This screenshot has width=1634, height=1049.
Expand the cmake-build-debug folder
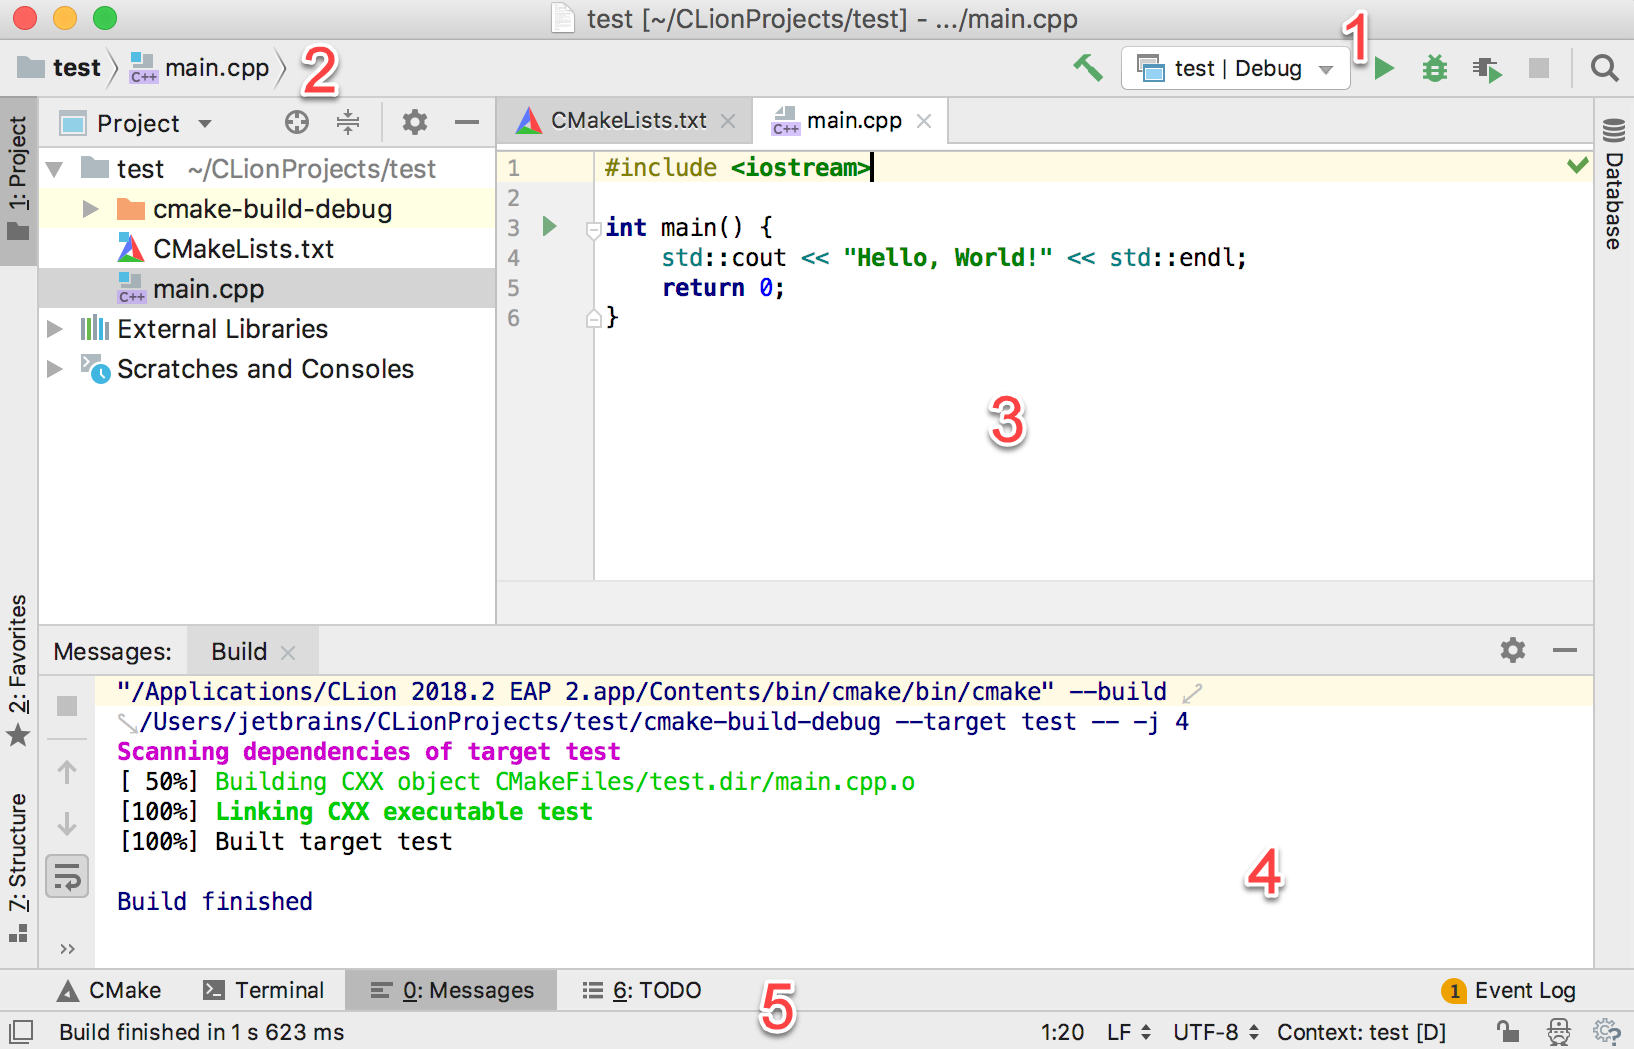click(90, 209)
